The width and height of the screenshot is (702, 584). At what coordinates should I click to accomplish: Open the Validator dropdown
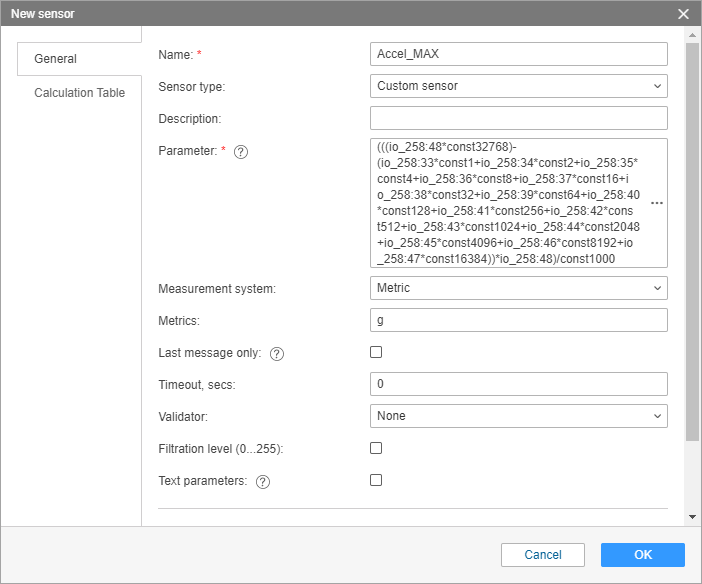(518, 416)
